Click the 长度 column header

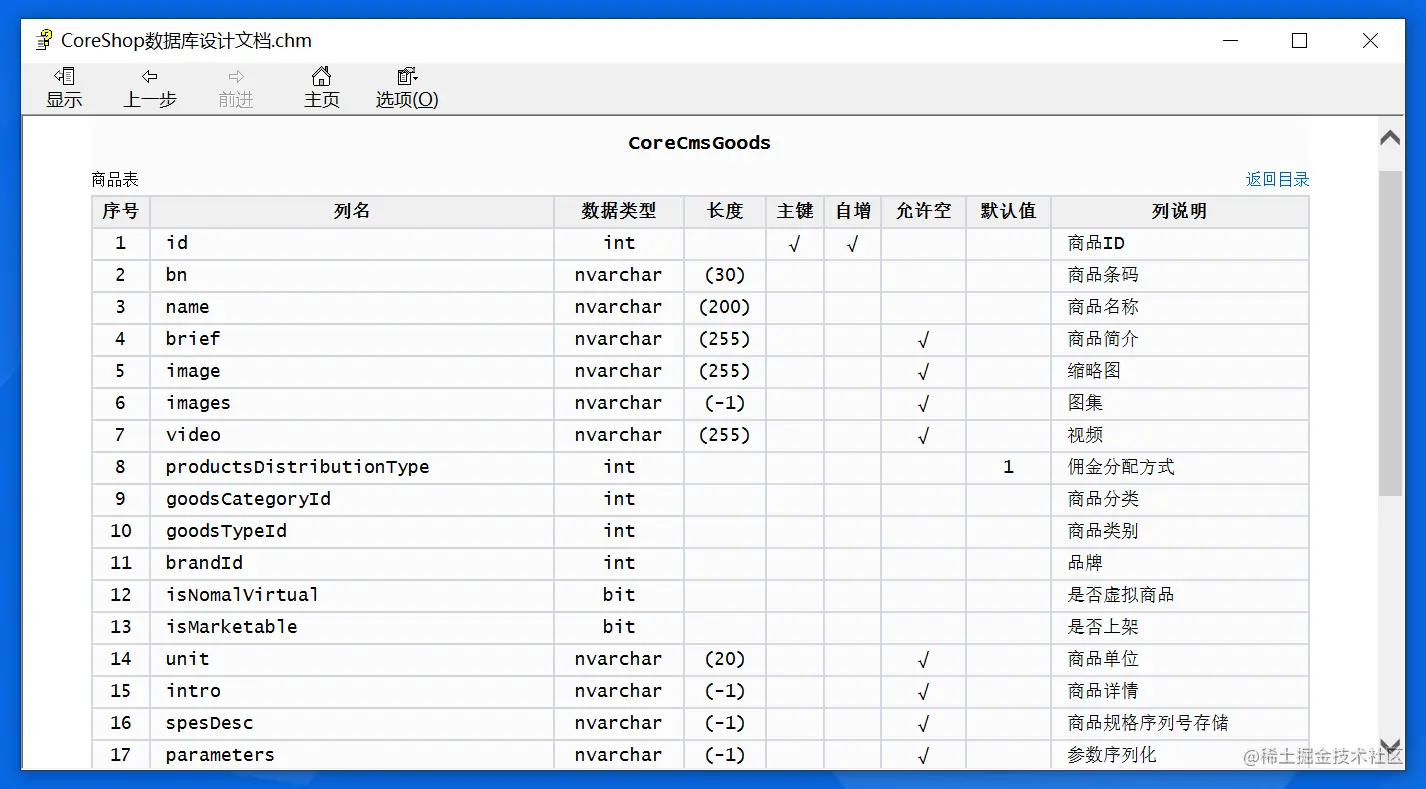pos(725,211)
